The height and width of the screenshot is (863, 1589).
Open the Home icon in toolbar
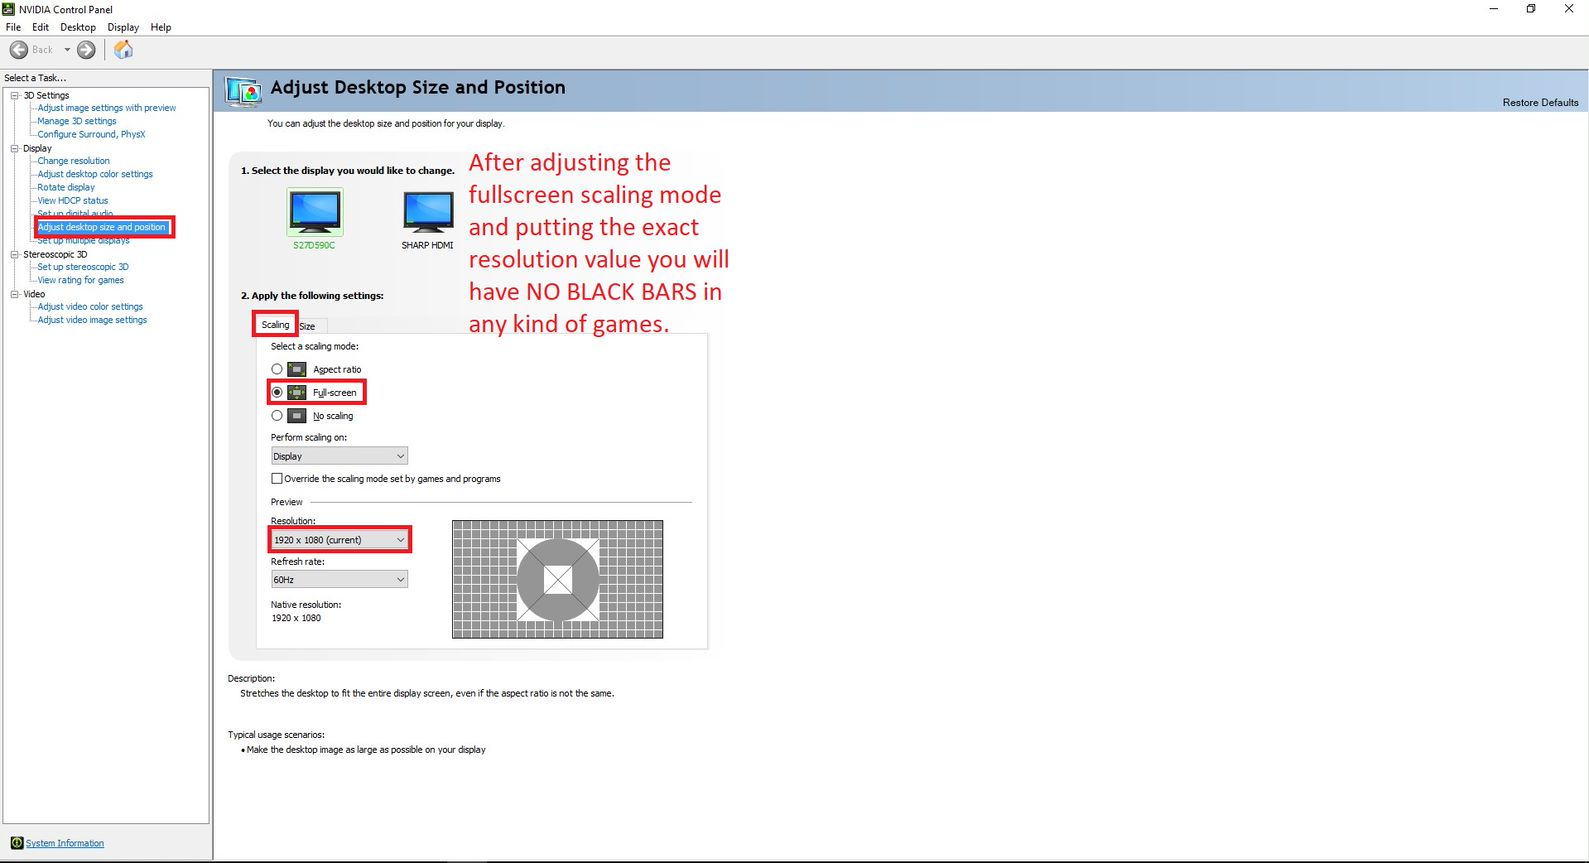123,50
